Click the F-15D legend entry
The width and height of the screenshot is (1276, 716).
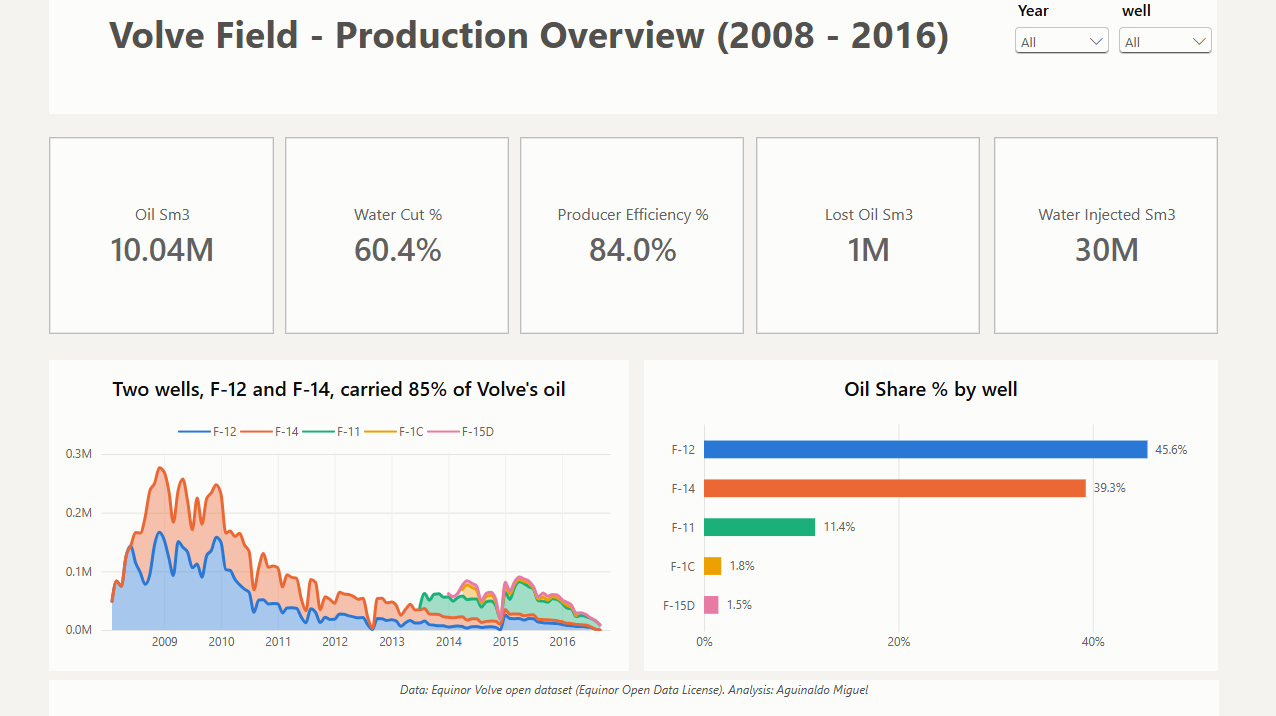(x=462, y=432)
